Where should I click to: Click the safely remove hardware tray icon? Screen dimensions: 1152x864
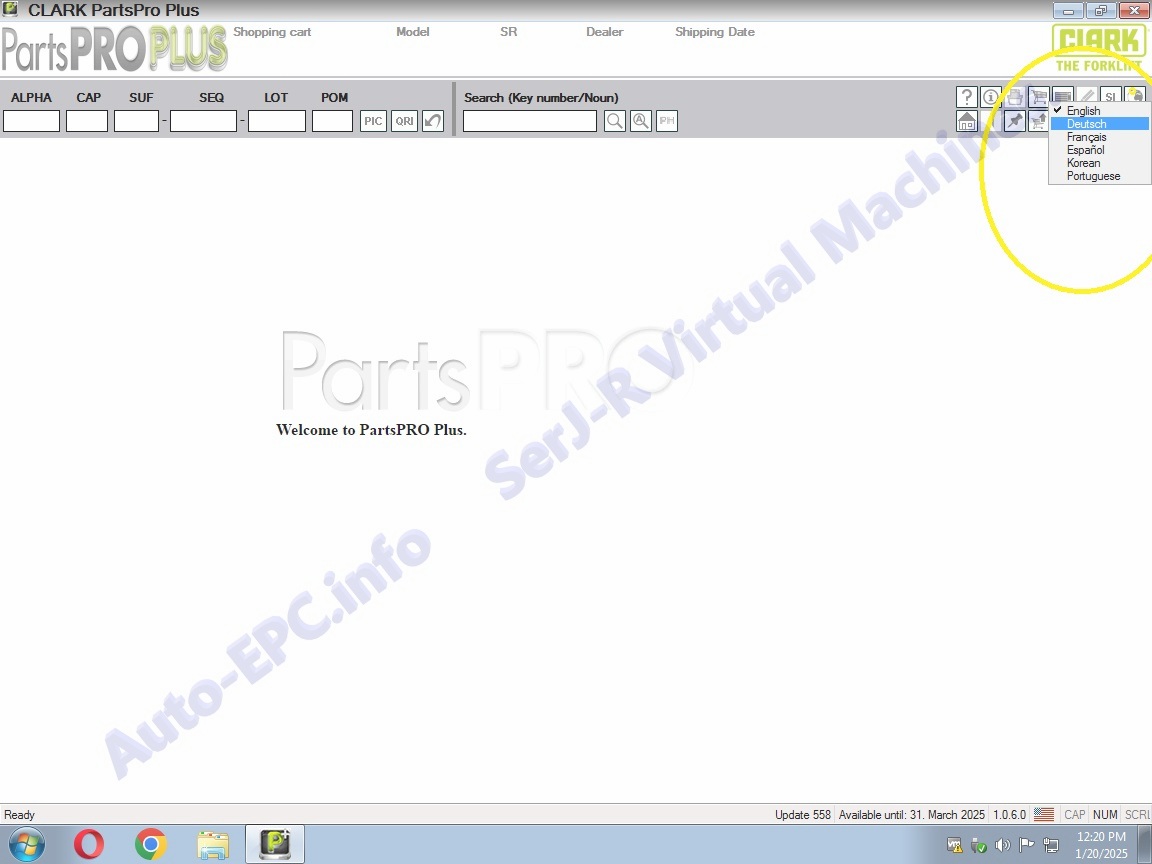(978, 846)
